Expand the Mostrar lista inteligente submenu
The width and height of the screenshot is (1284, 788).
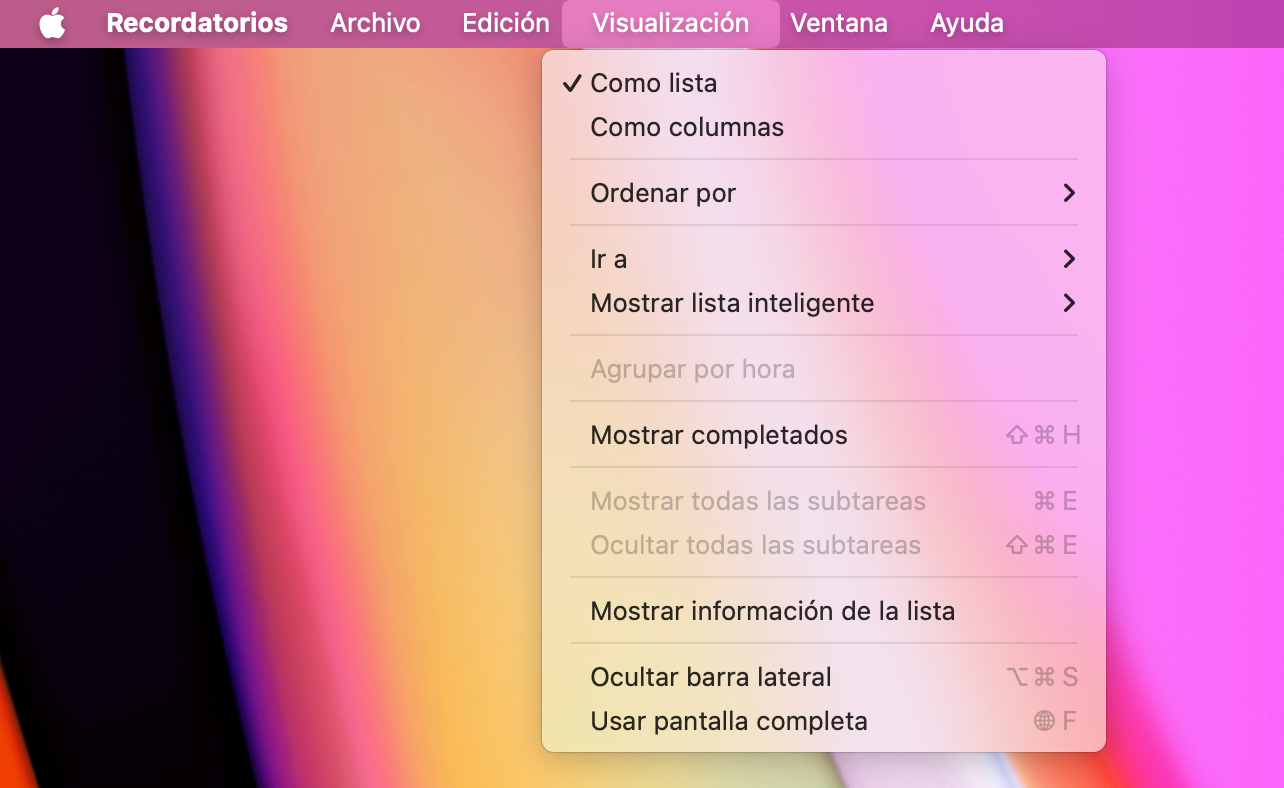pos(733,303)
